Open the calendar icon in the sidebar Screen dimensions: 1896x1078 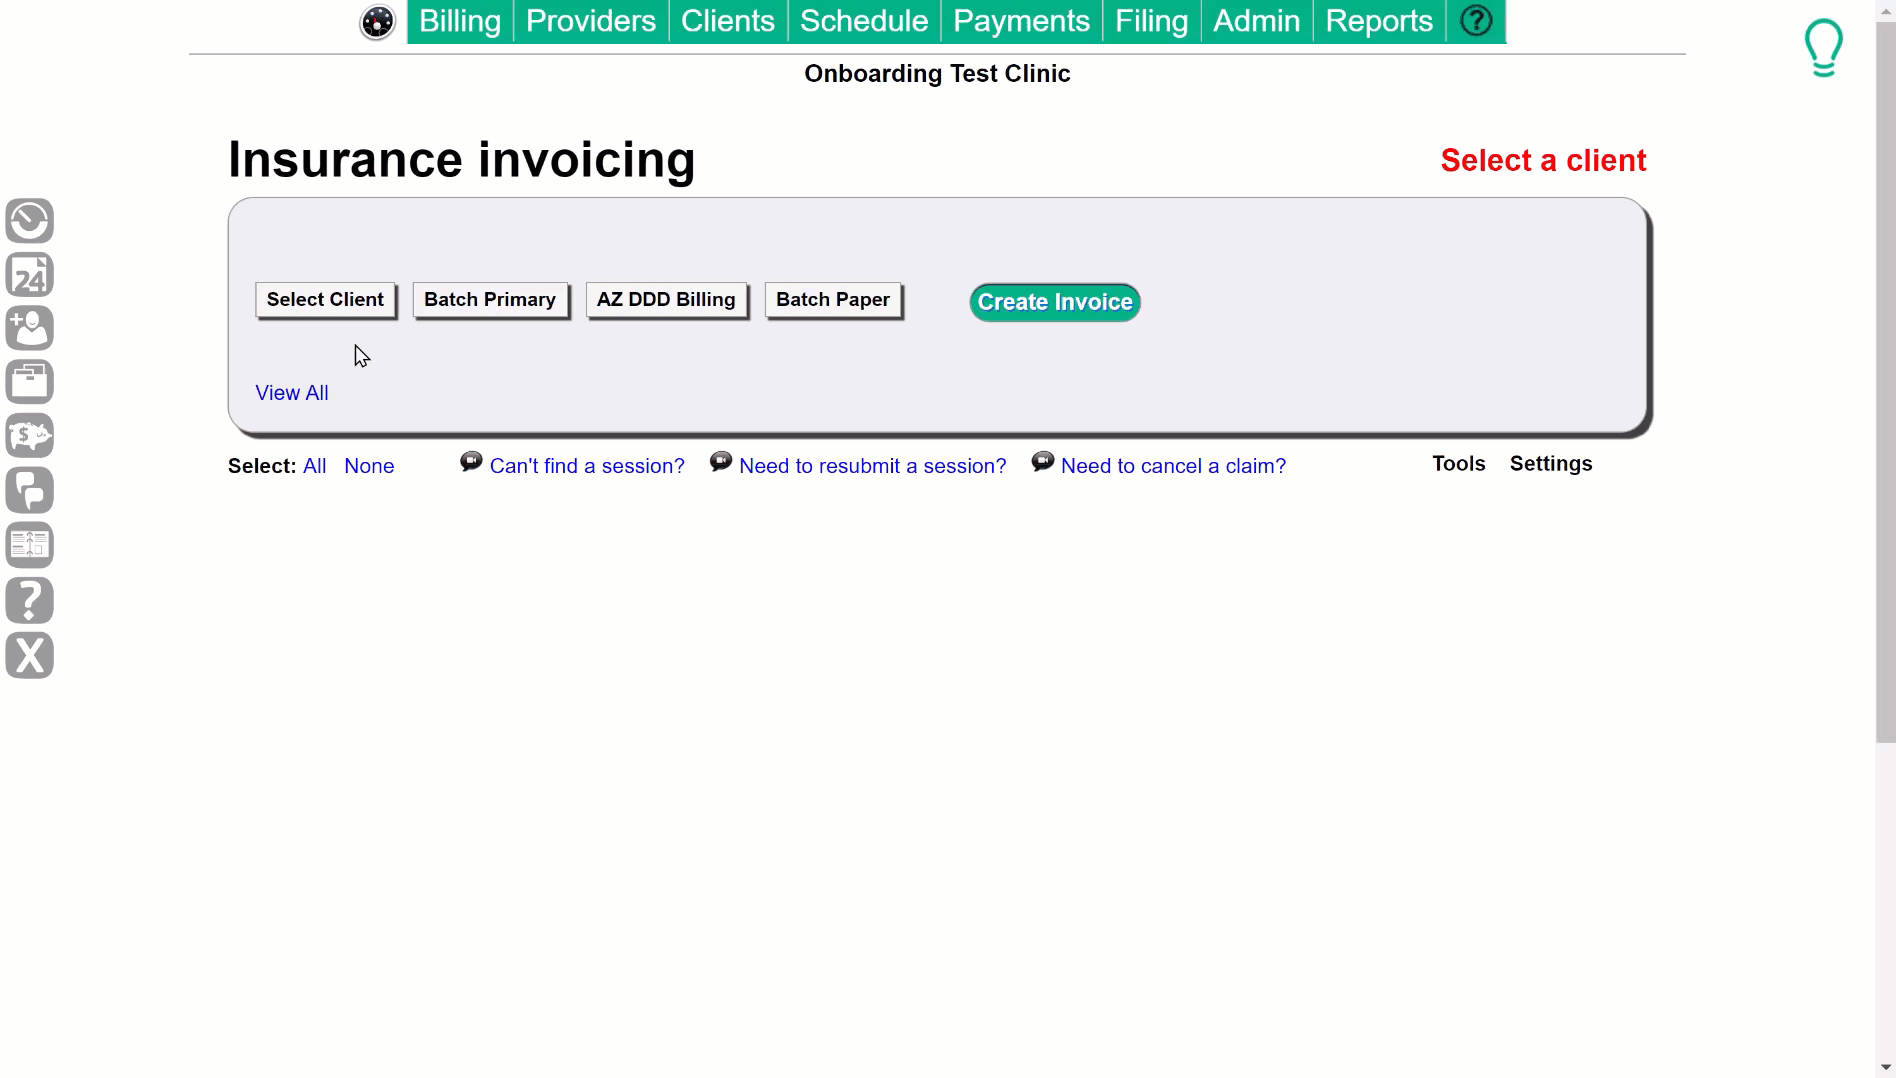tap(30, 275)
